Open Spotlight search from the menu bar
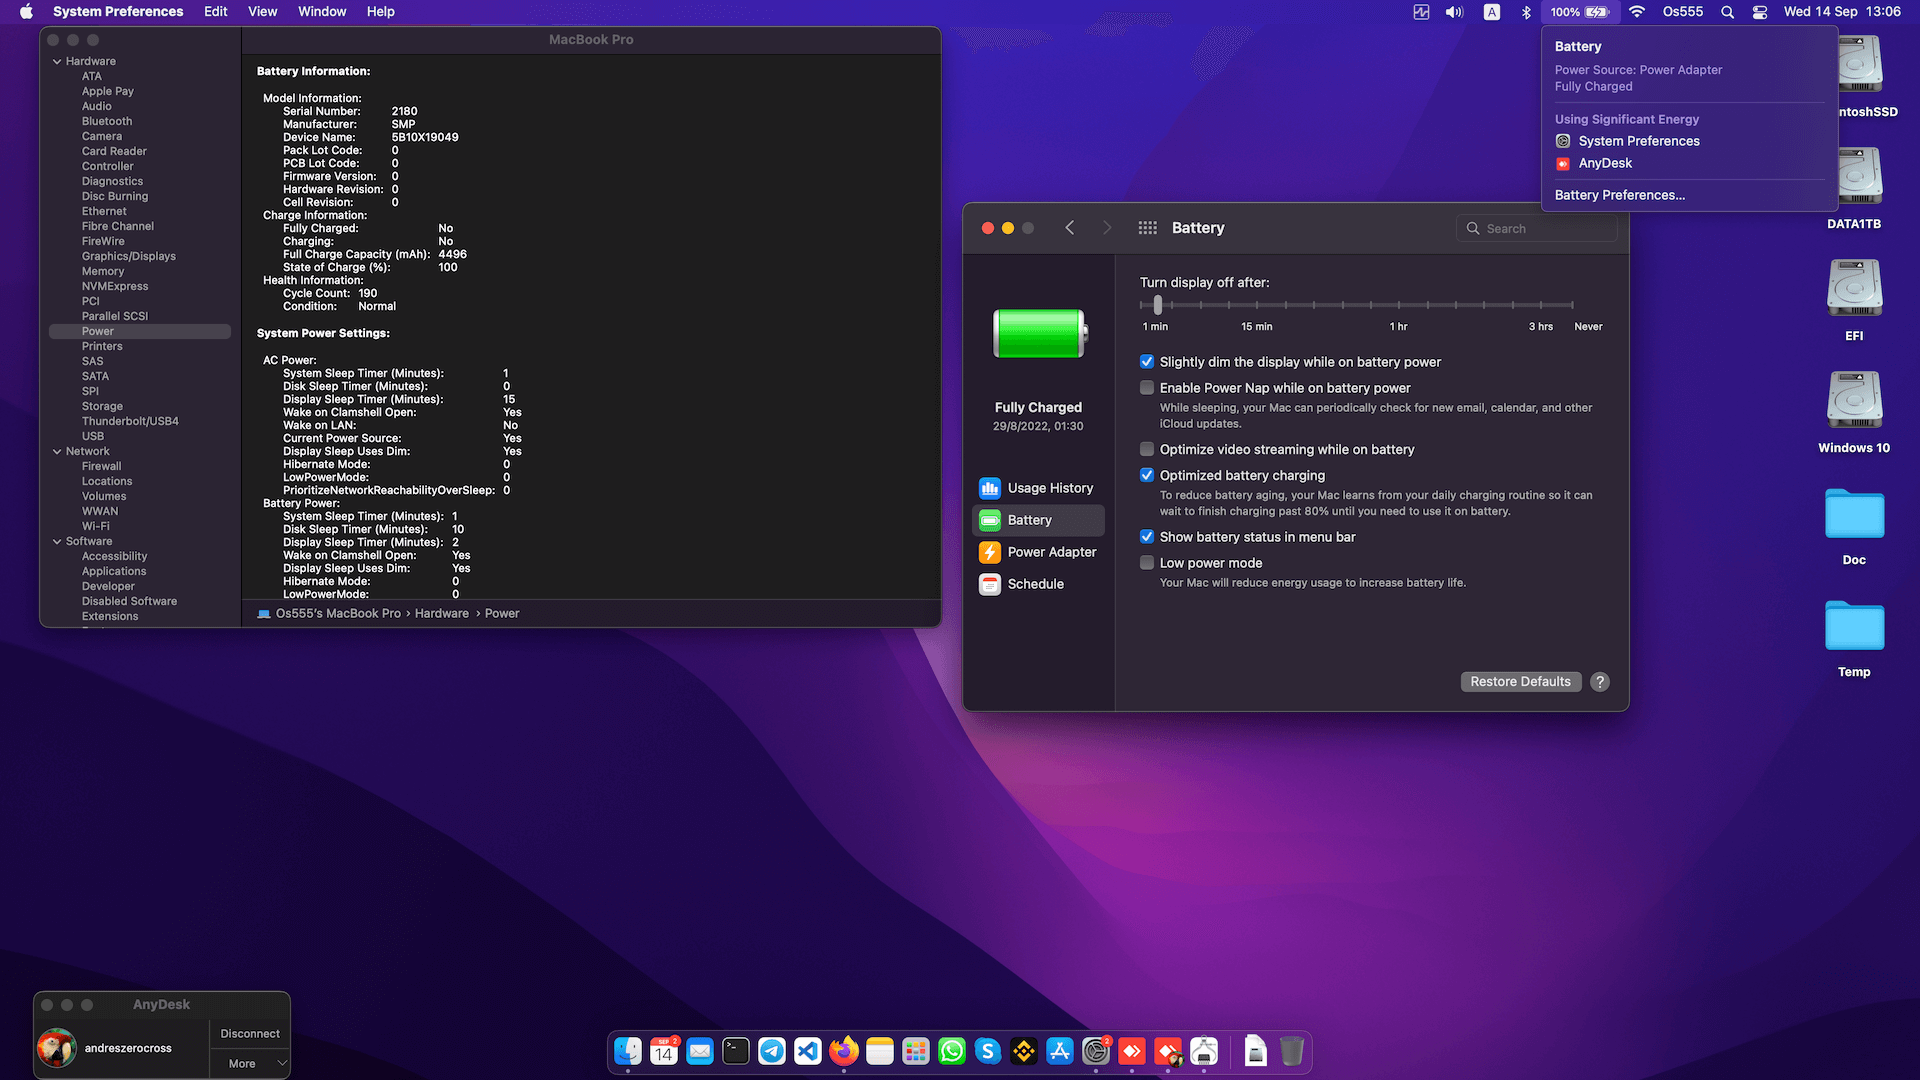 (1726, 12)
